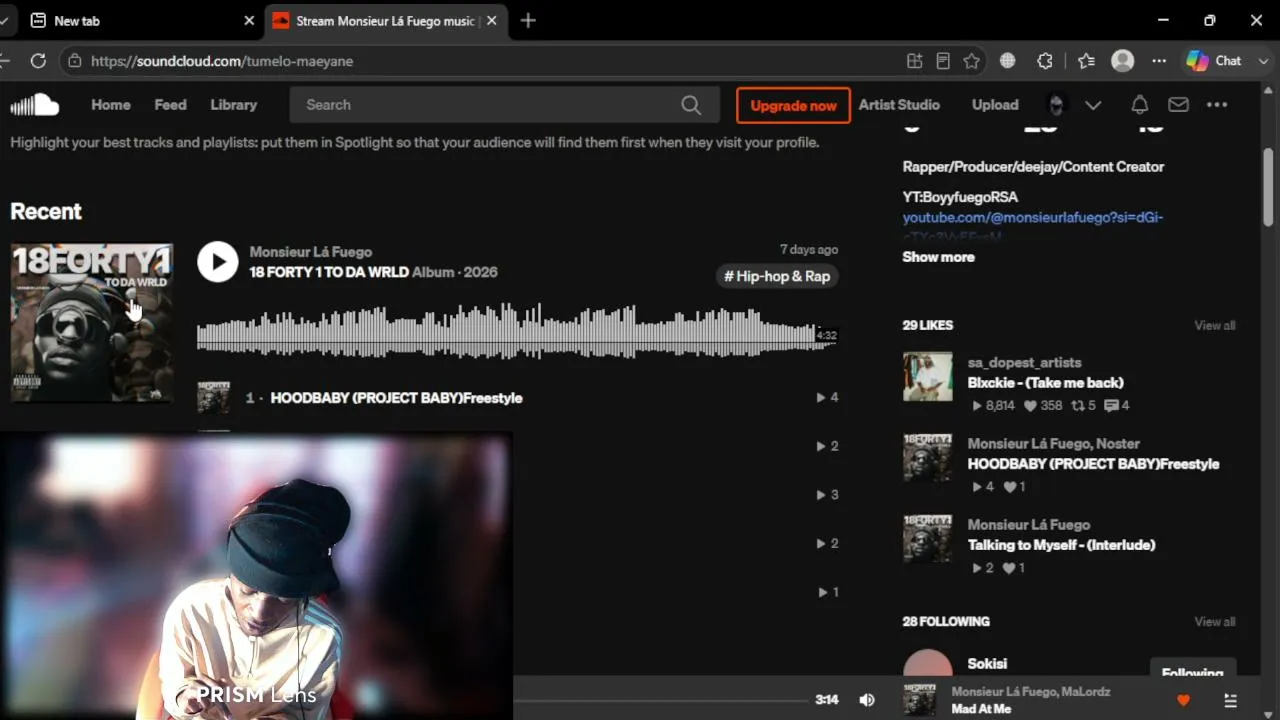Open the Hip-hop & Rap tag
The height and width of the screenshot is (720, 1280).
point(777,276)
